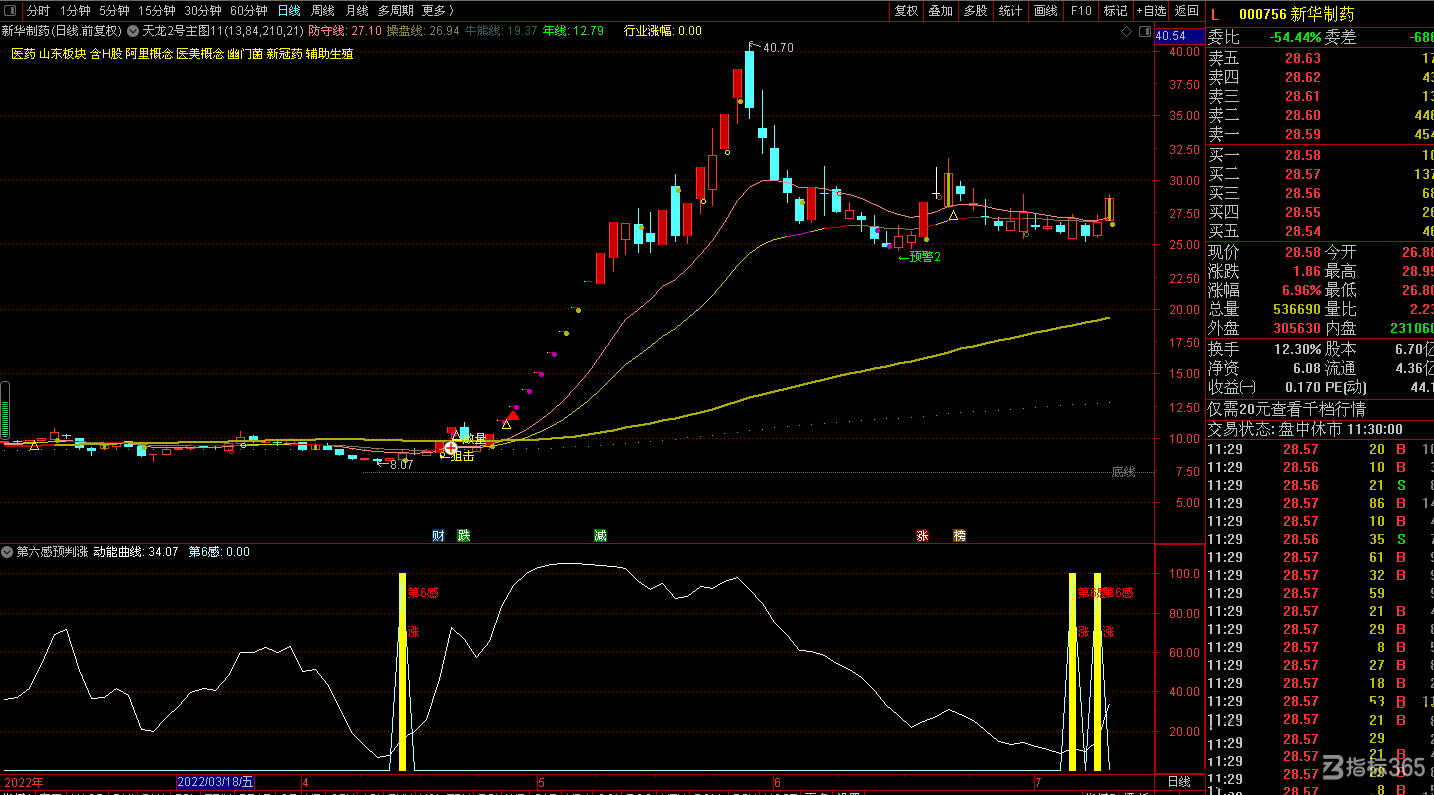Switch to 月线 monthly chart
The height and width of the screenshot is (795, 1434).
click(356, 11)
